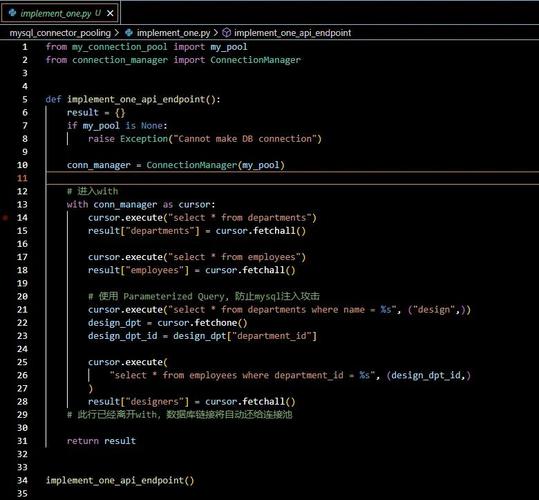Click line number 35 in the gutter
The height and width of the screenshot is (500, 539).
pos(22,493)
